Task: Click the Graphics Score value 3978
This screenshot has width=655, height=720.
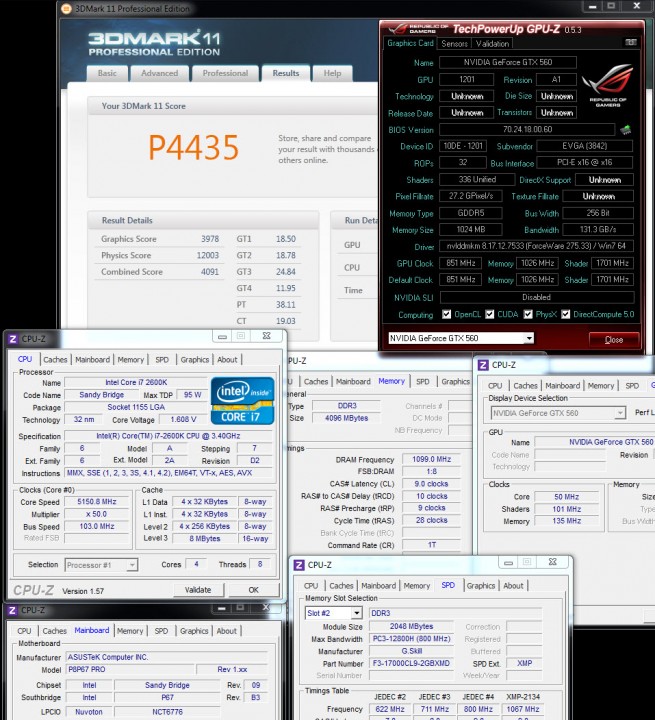Action: coord(210,239)
